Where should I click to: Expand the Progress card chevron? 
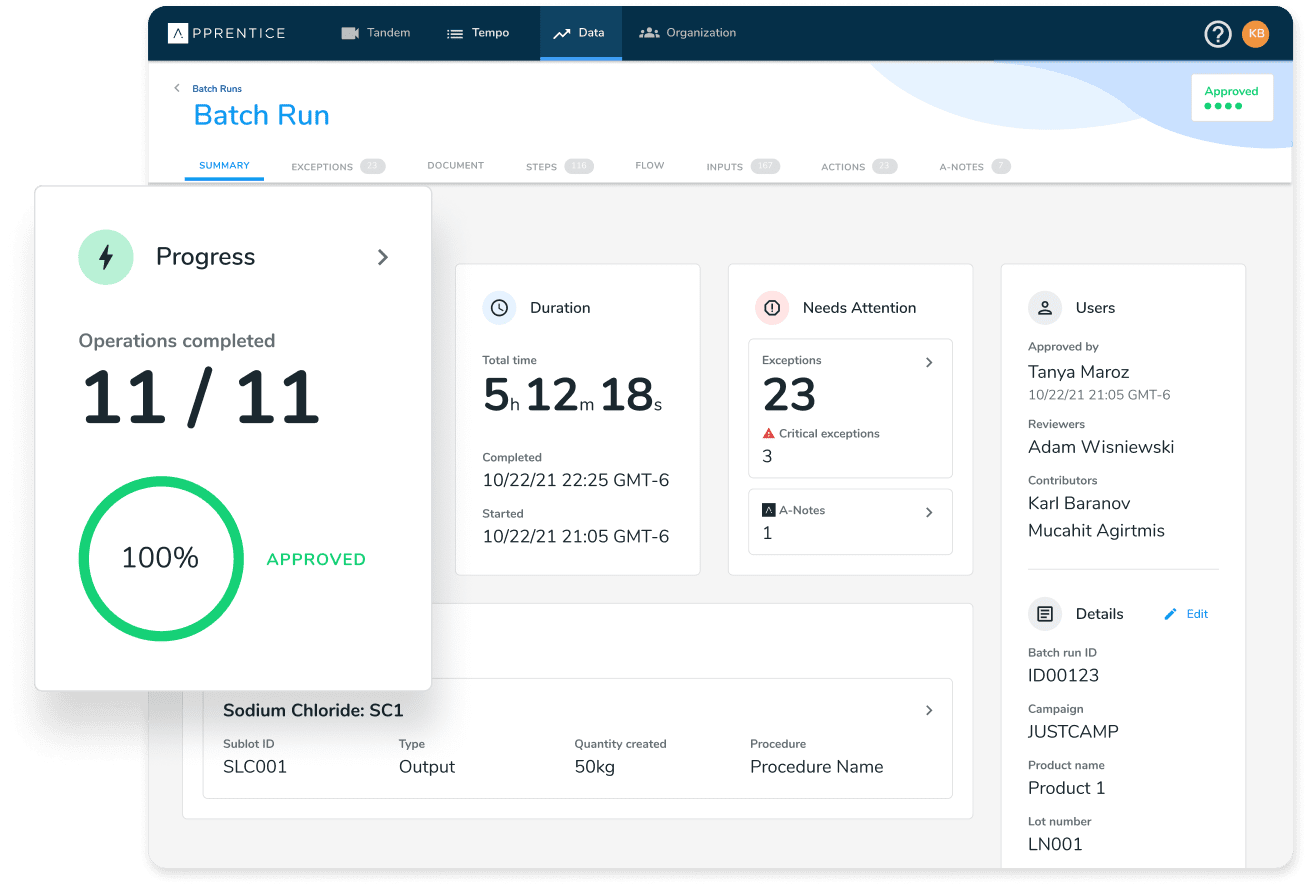pos(383,257)
